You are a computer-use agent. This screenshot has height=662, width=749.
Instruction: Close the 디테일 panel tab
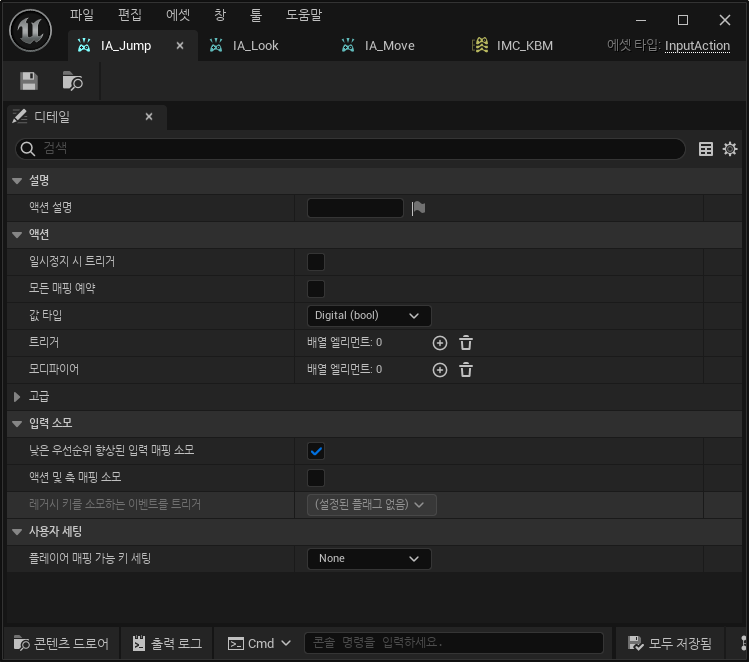(x=149, y=117)
